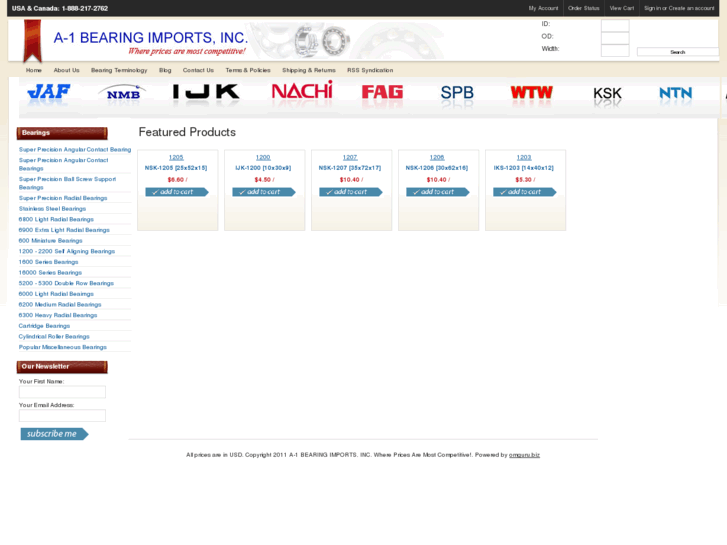Open product link 1203
This screenshot has width=727, height=545.
point(524,158)
